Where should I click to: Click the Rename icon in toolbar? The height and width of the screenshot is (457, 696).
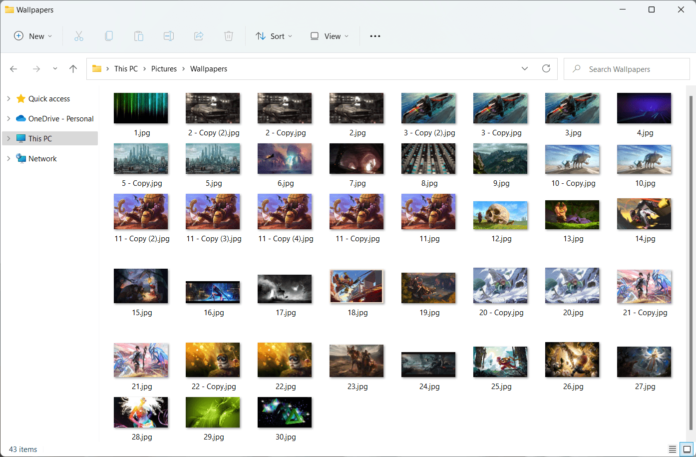169,36
